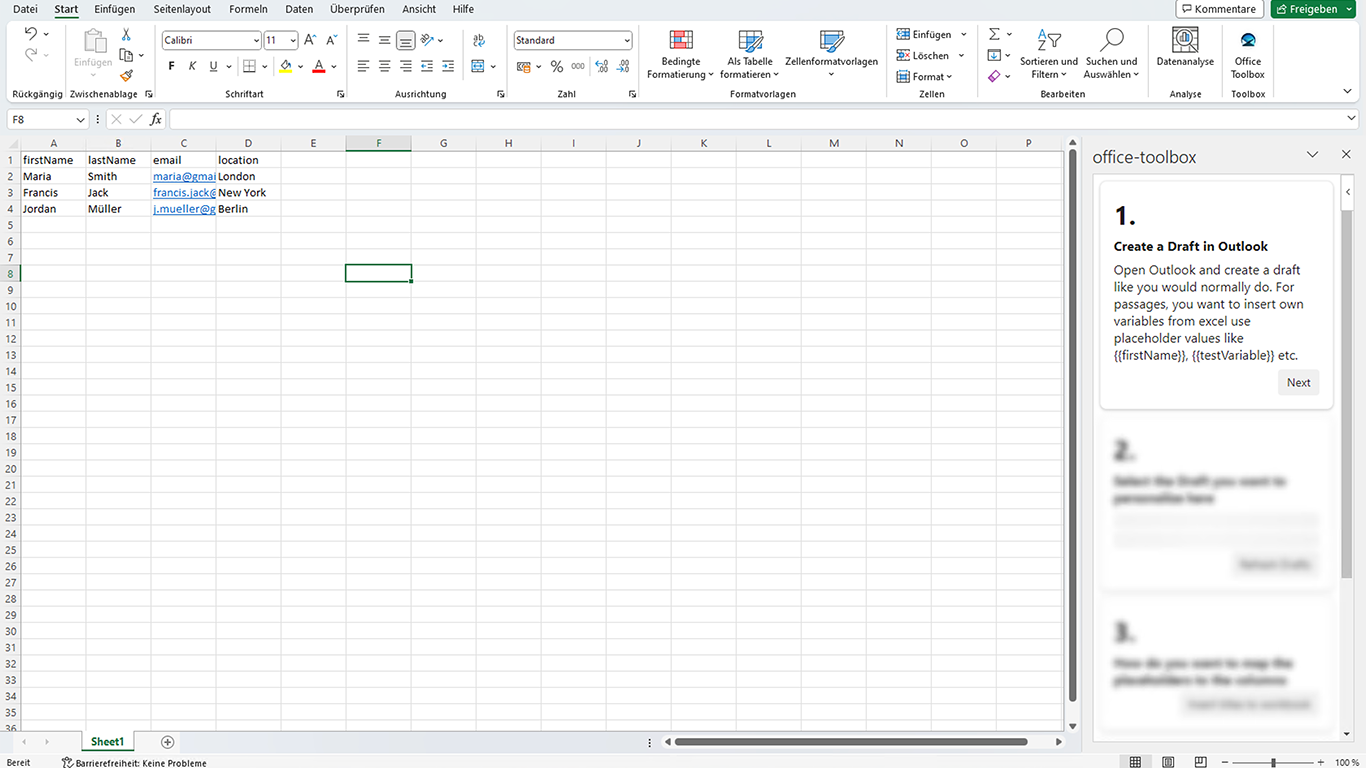Screen dimensions: 1366x768
Task: Open the Sortieren und Filtern menu
Action: [x=1049, y=54]
